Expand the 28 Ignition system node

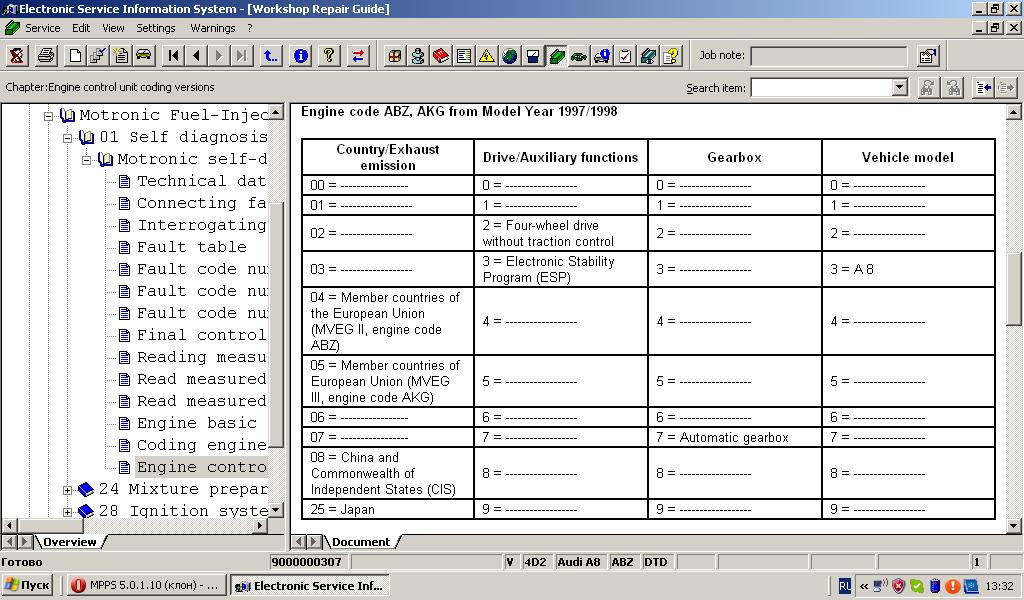[x=68, y=511]
